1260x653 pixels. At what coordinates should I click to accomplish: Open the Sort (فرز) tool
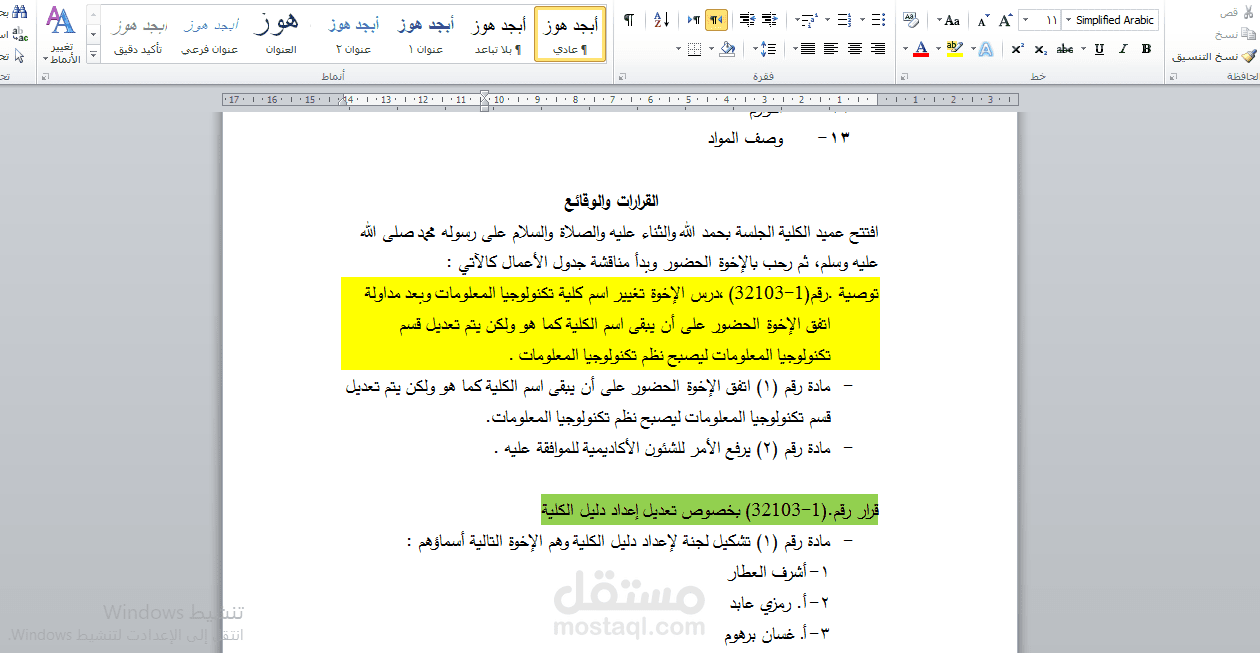point(661,19)
